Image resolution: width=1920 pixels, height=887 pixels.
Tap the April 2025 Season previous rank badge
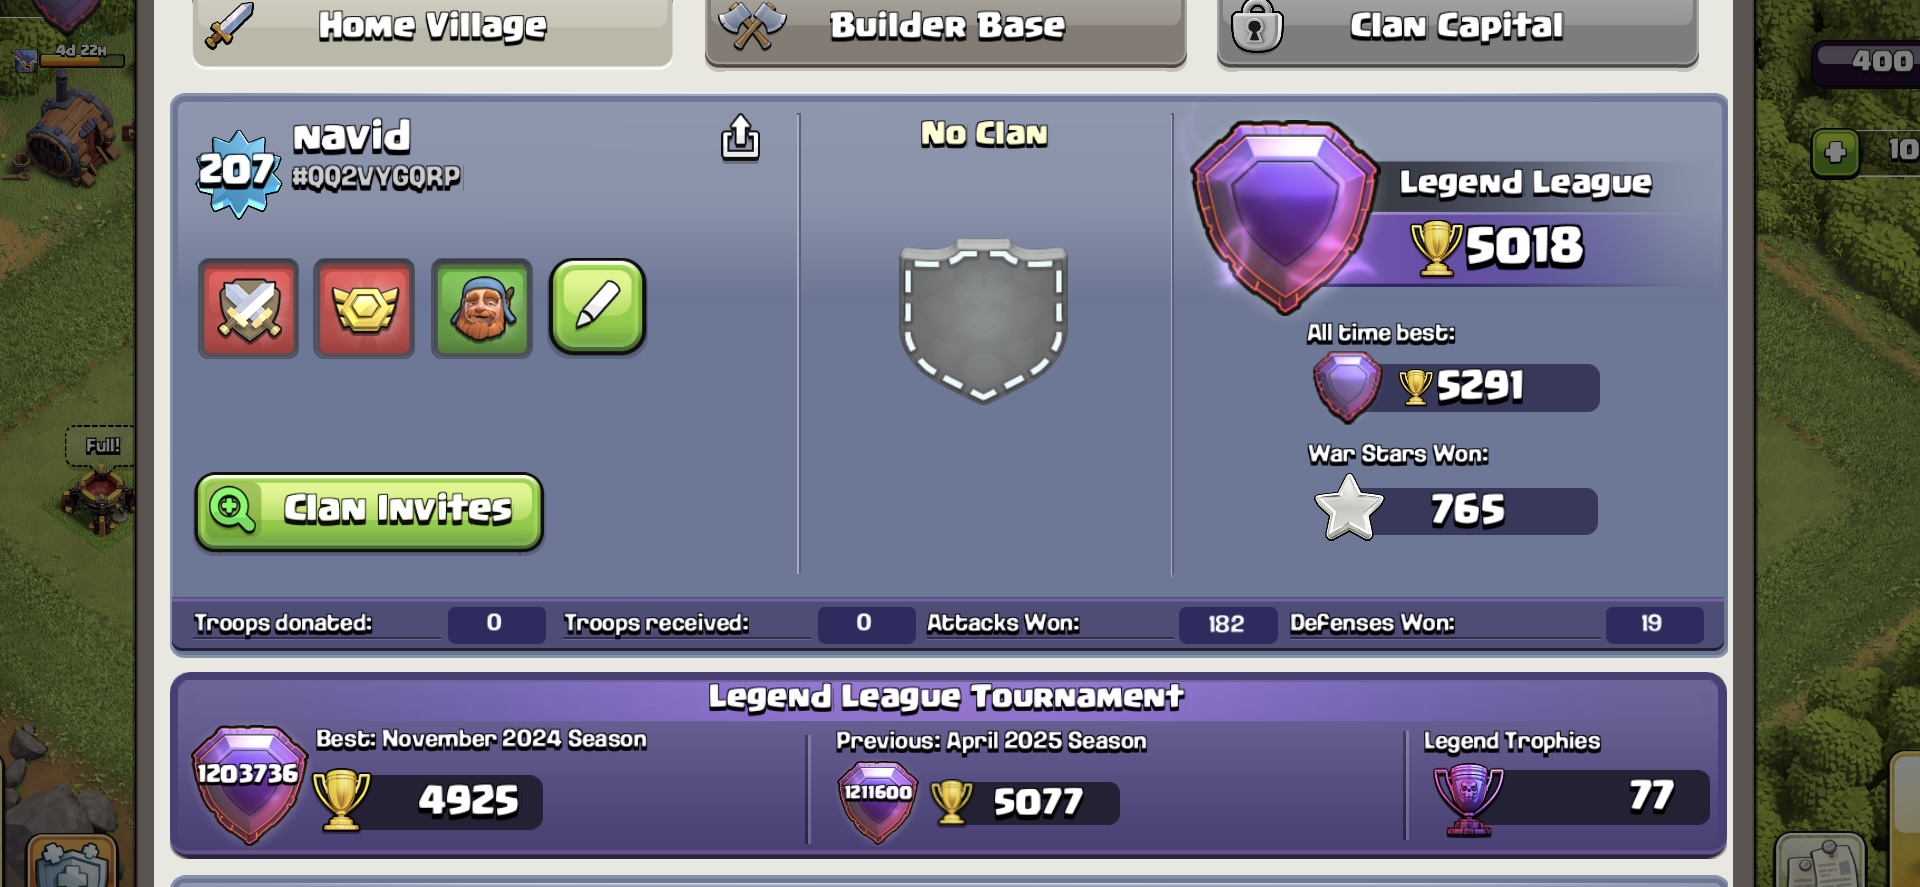(877, 802)
